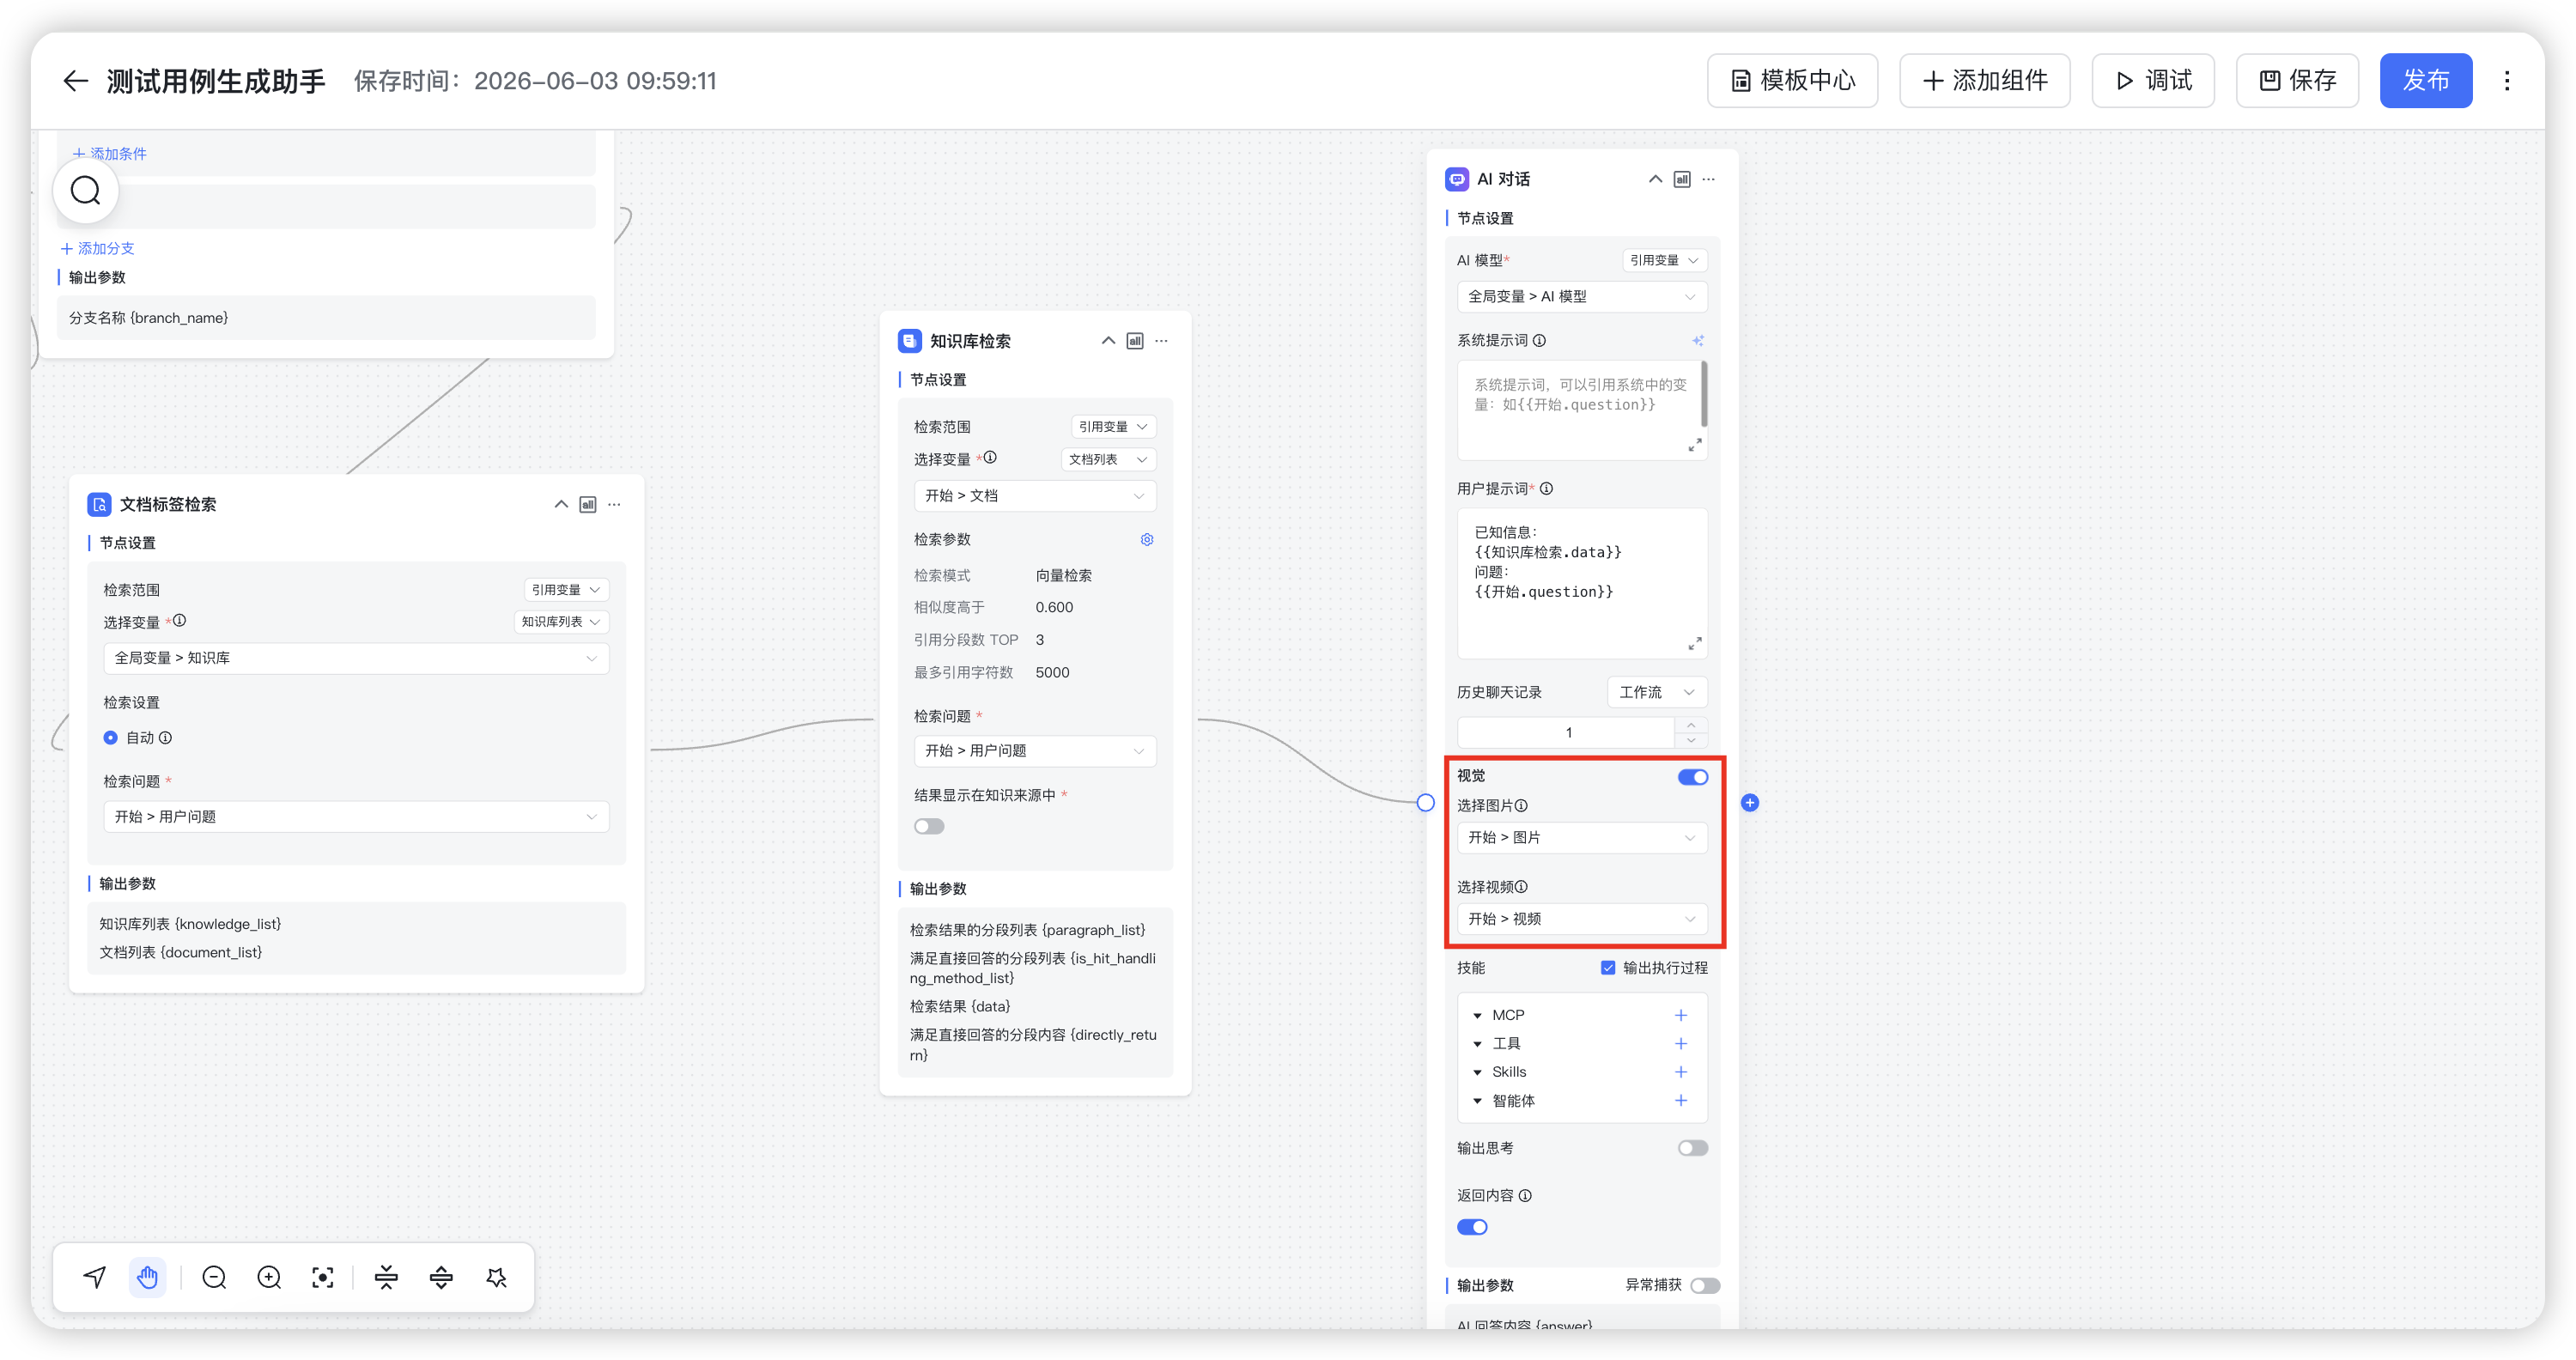Zoom in the canvas
The width and height of the screenshot is (2576, 1360).
coord(269,1277)
